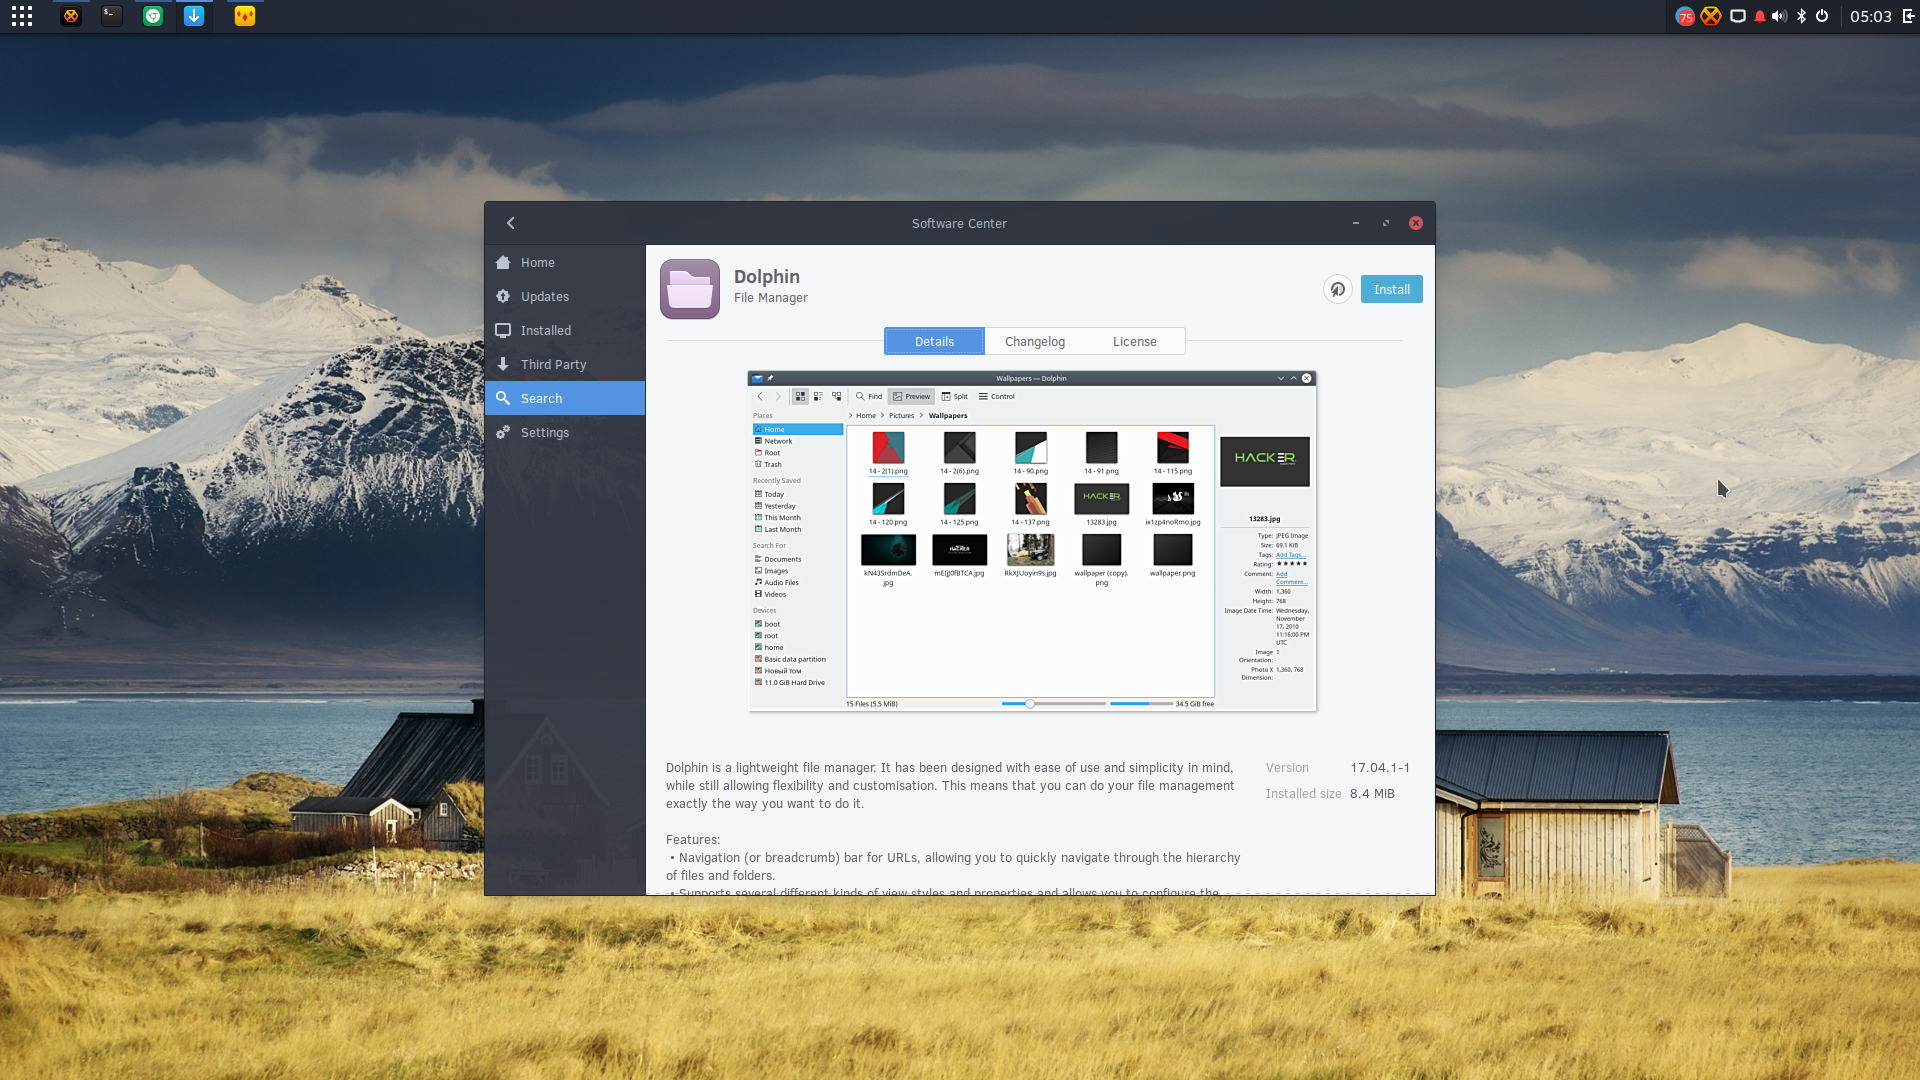Screen dimensions: 1920x1080
Task: Click the Dolphin app title
Action: click(x=767, y=277)
